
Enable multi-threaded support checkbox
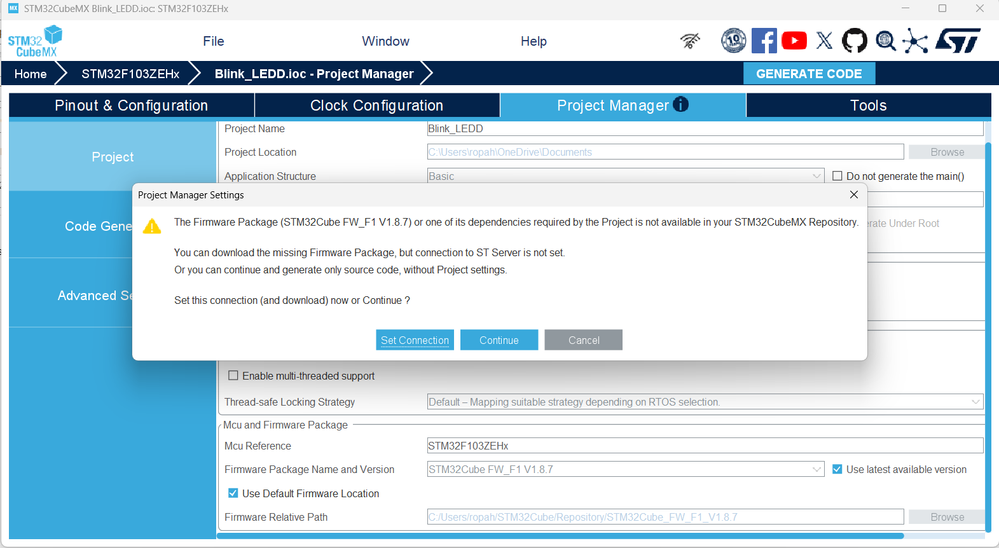click(x=233, y=375)
